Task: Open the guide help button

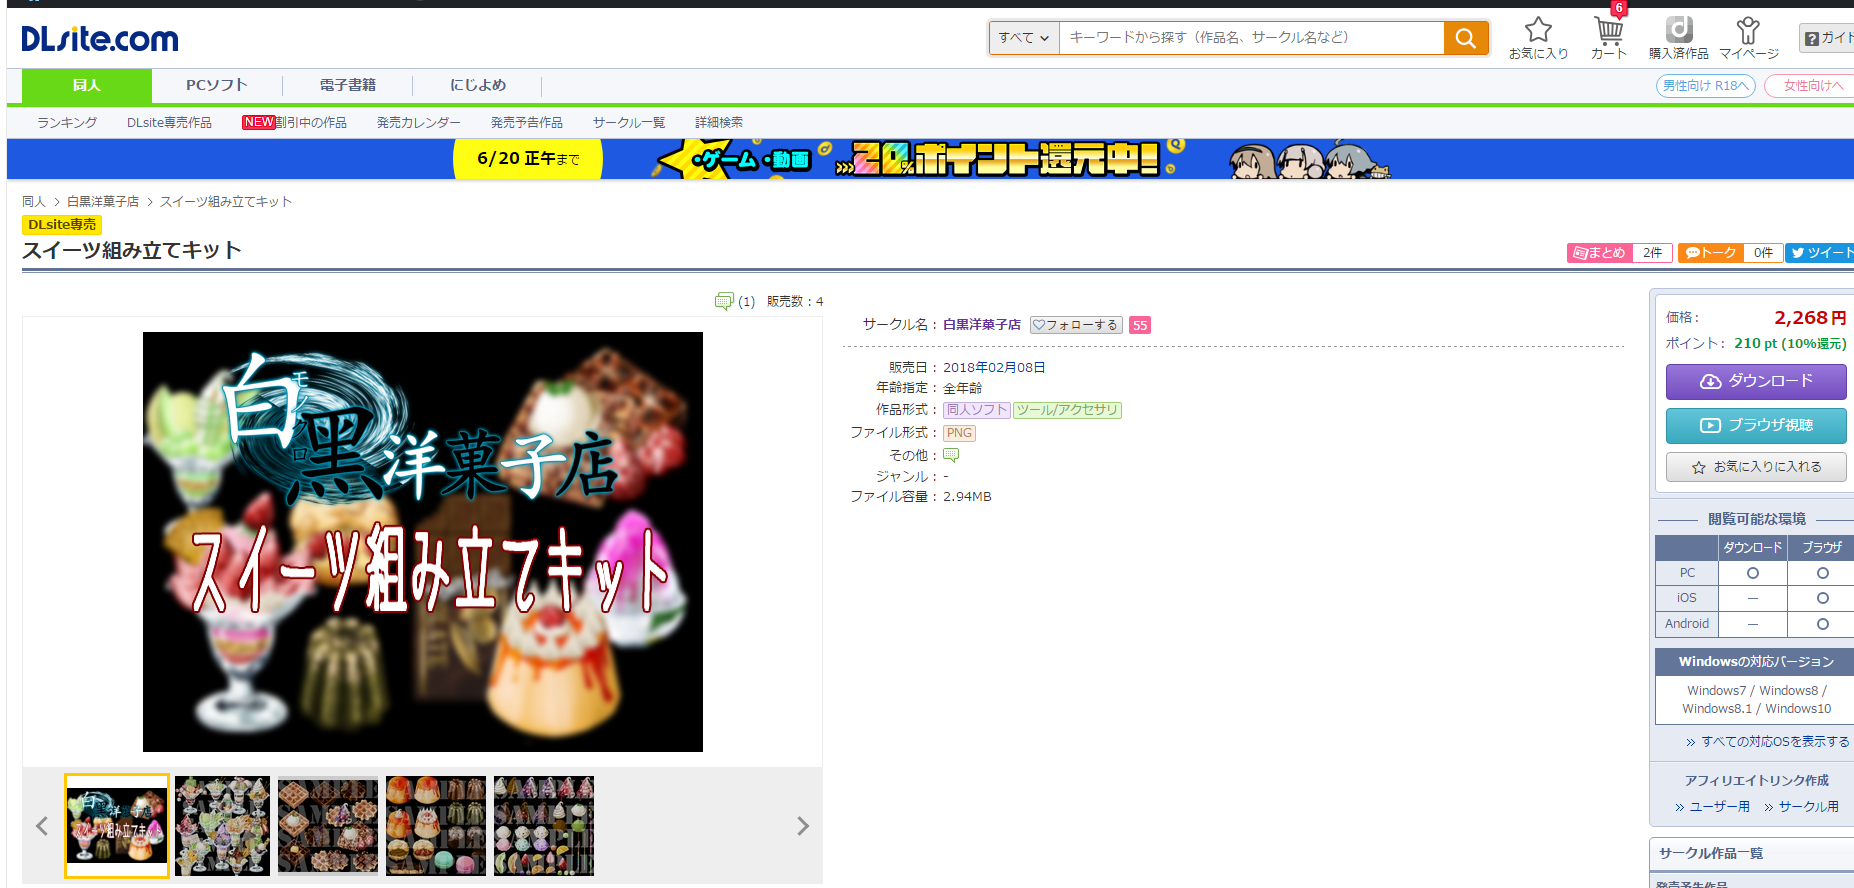Action: (x=1826, y=38)
